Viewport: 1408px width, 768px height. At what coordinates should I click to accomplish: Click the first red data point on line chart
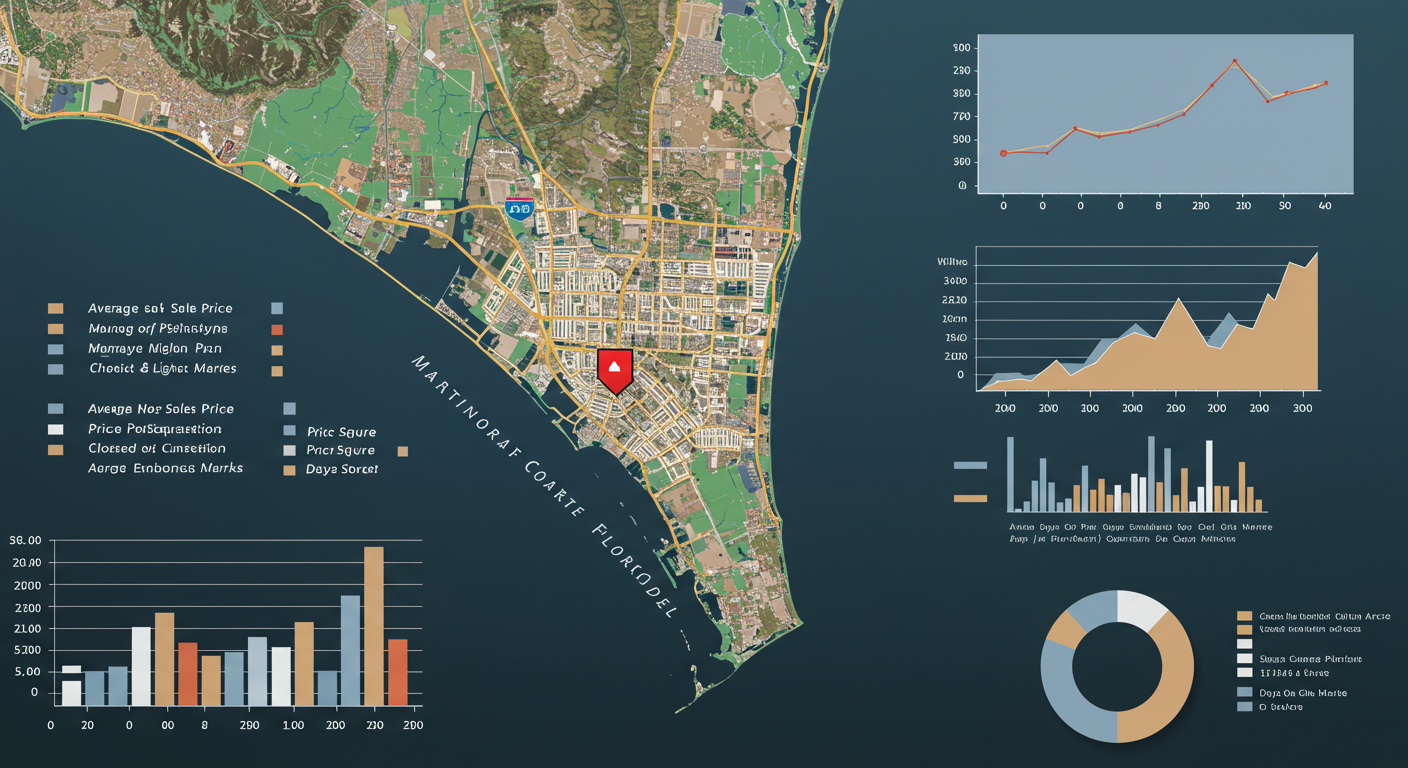(1003, 153)
